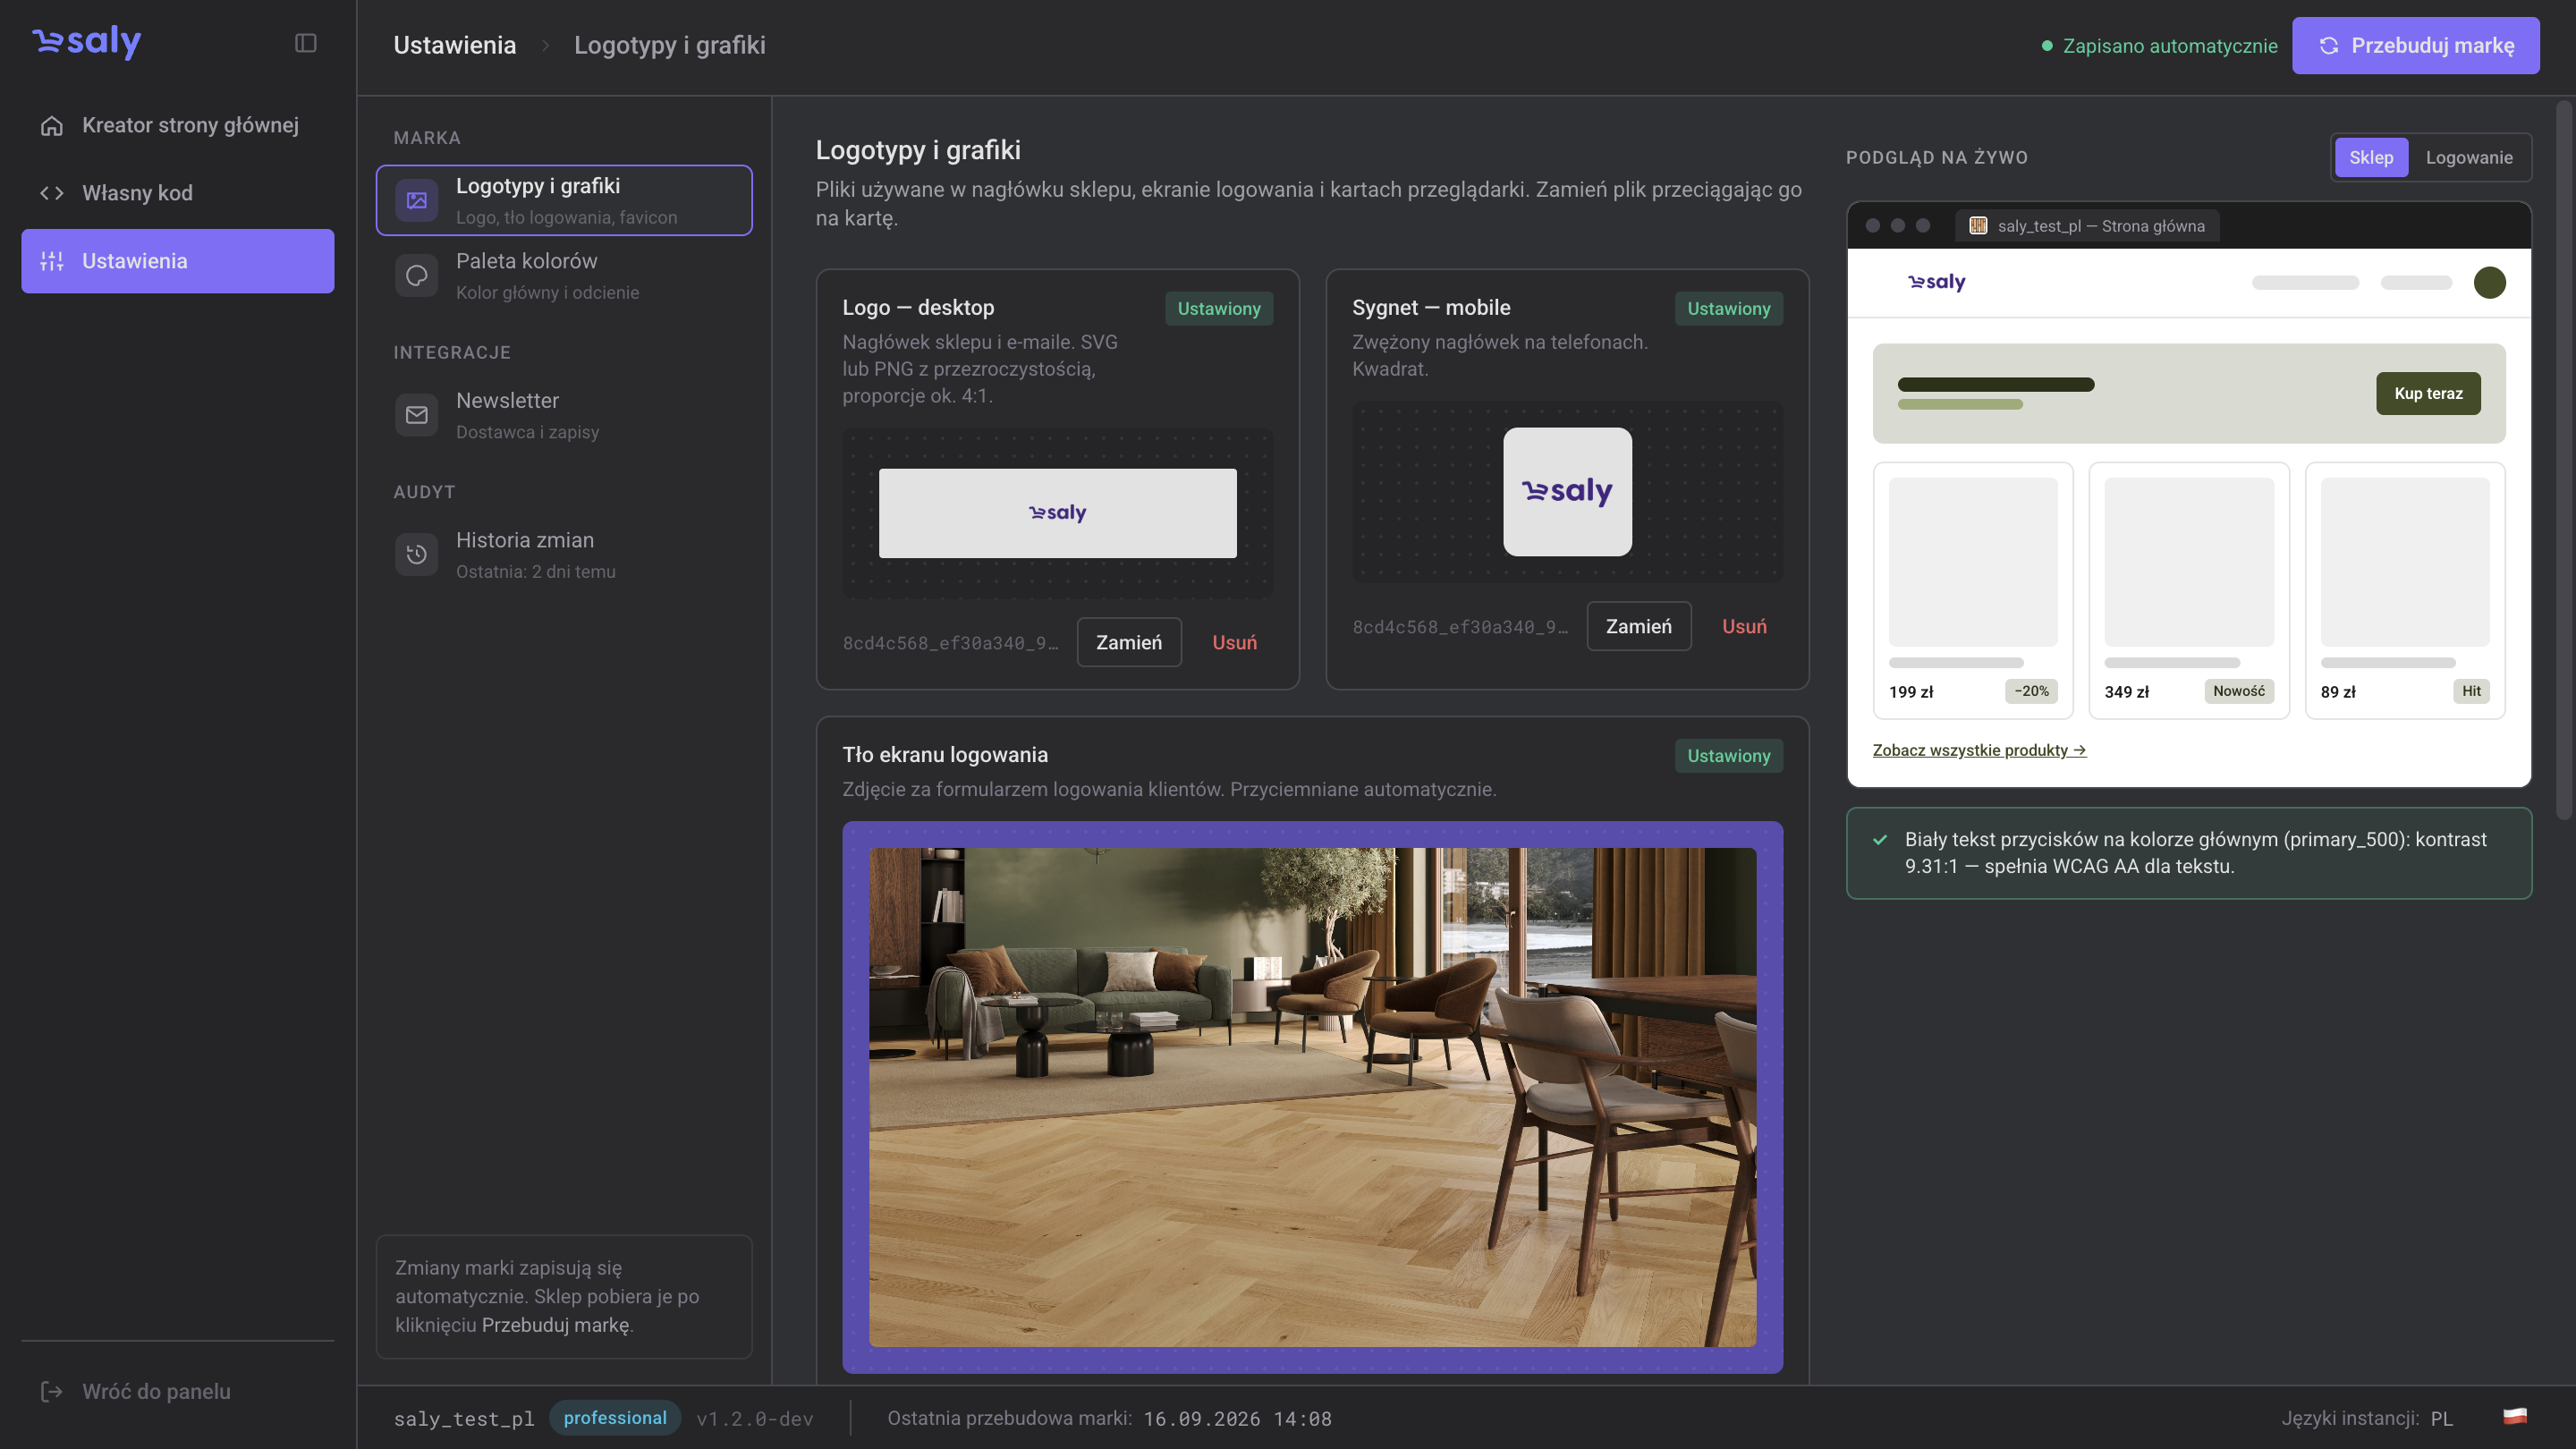Click the olive color circle in preview header

pos(2489,283)
